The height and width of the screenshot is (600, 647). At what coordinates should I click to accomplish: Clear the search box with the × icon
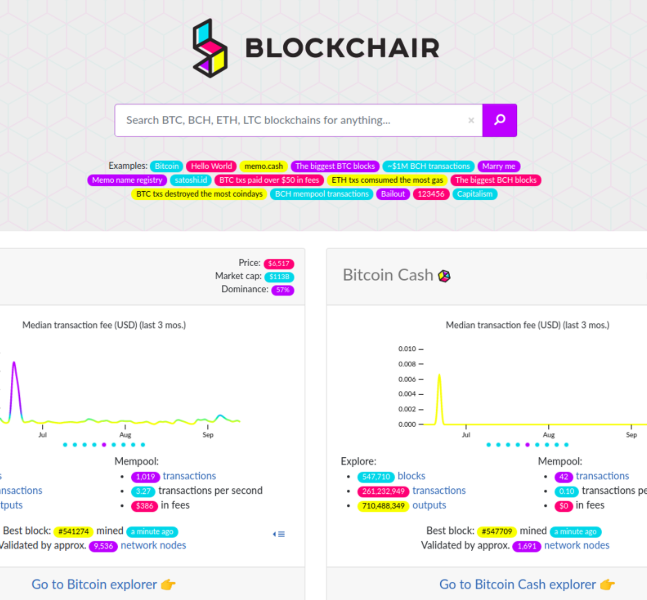point(471,121)
